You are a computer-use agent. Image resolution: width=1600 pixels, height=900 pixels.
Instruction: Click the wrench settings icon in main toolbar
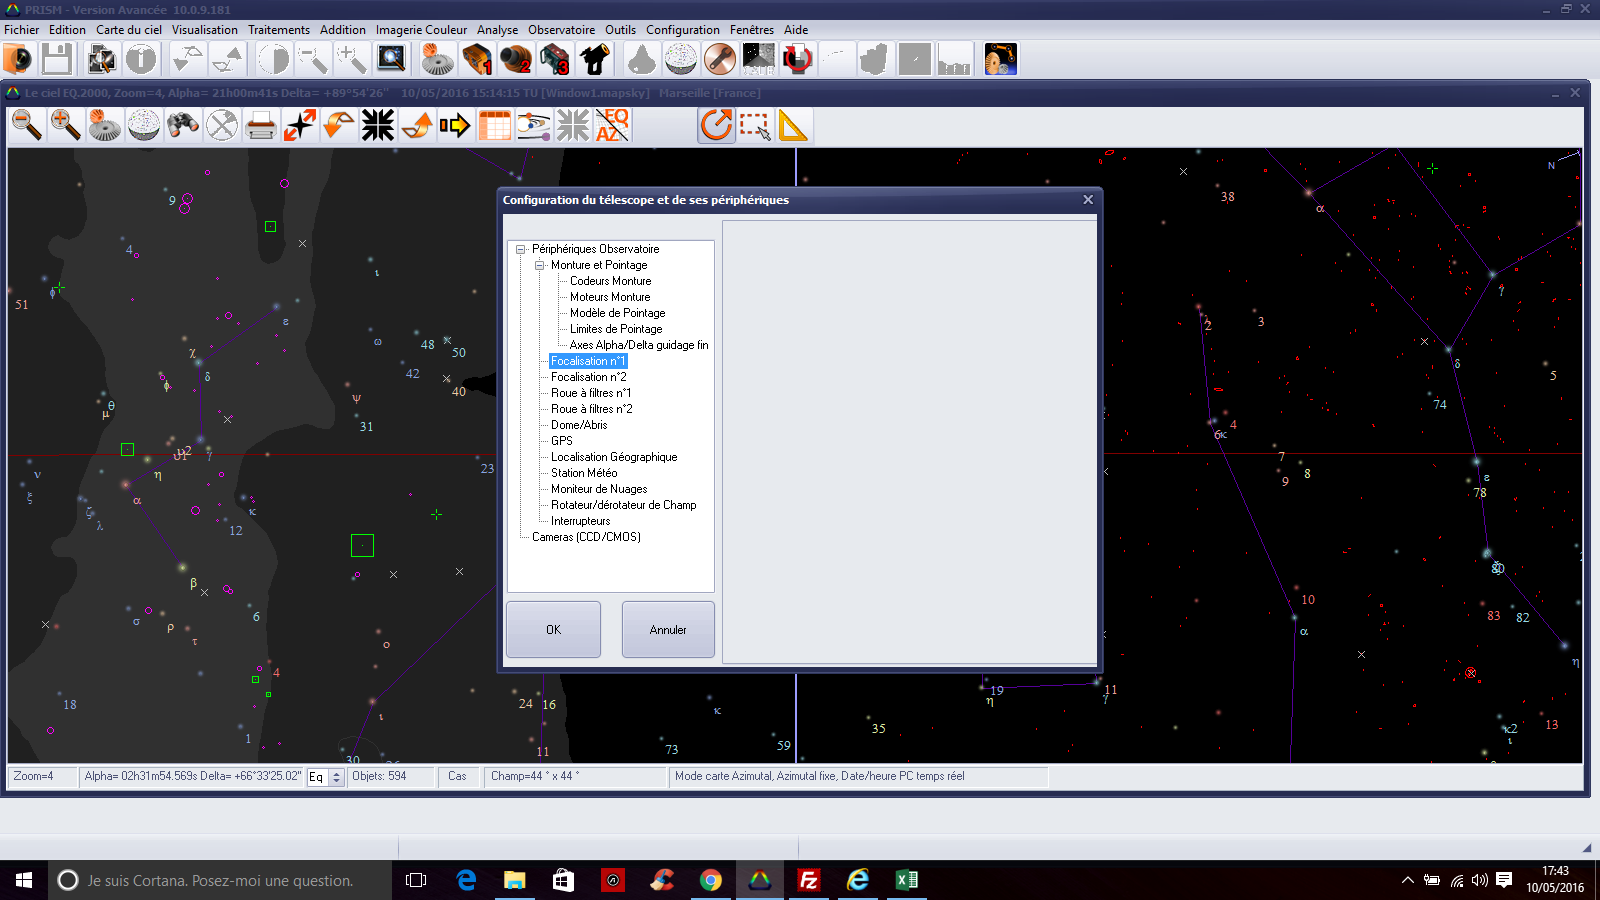point(720,60)
